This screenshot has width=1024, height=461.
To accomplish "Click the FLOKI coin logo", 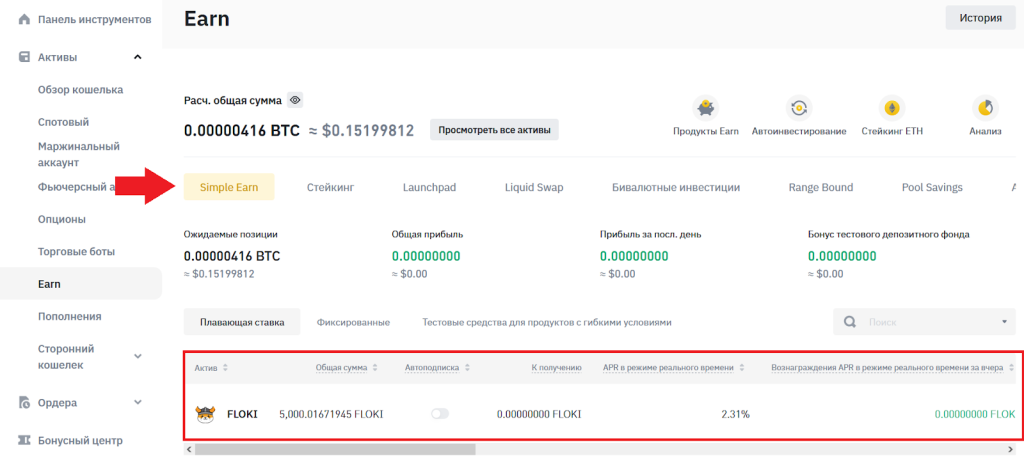I will click(205, 413).
